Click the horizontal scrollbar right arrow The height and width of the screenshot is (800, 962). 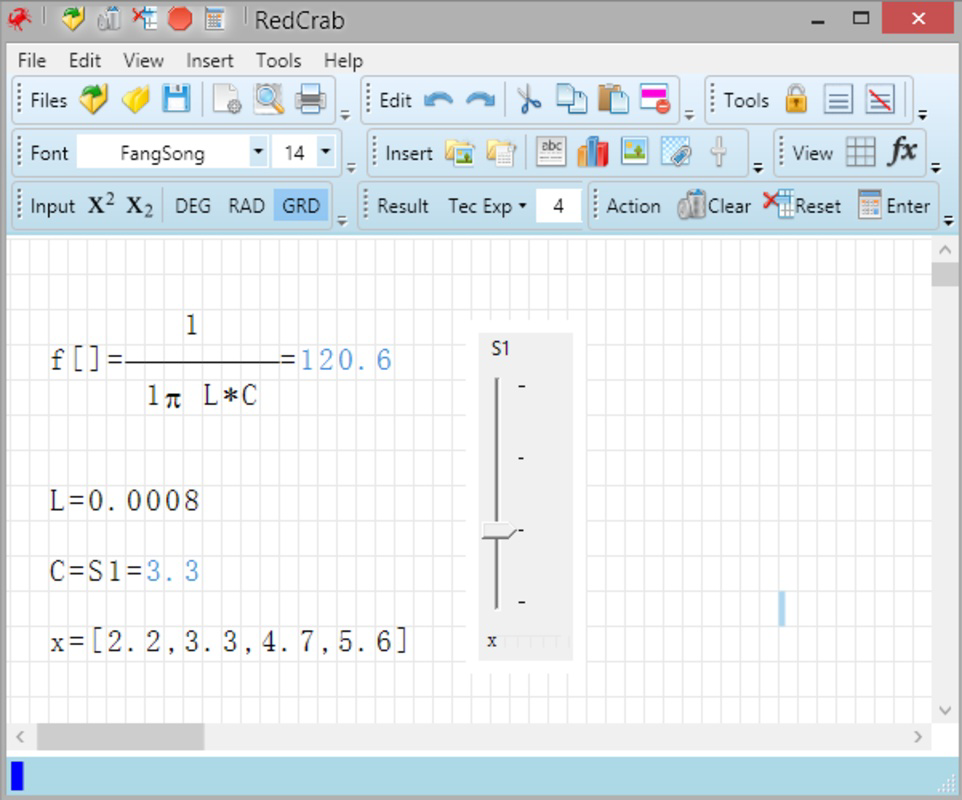pyautogui.click(x=918, y=736)
